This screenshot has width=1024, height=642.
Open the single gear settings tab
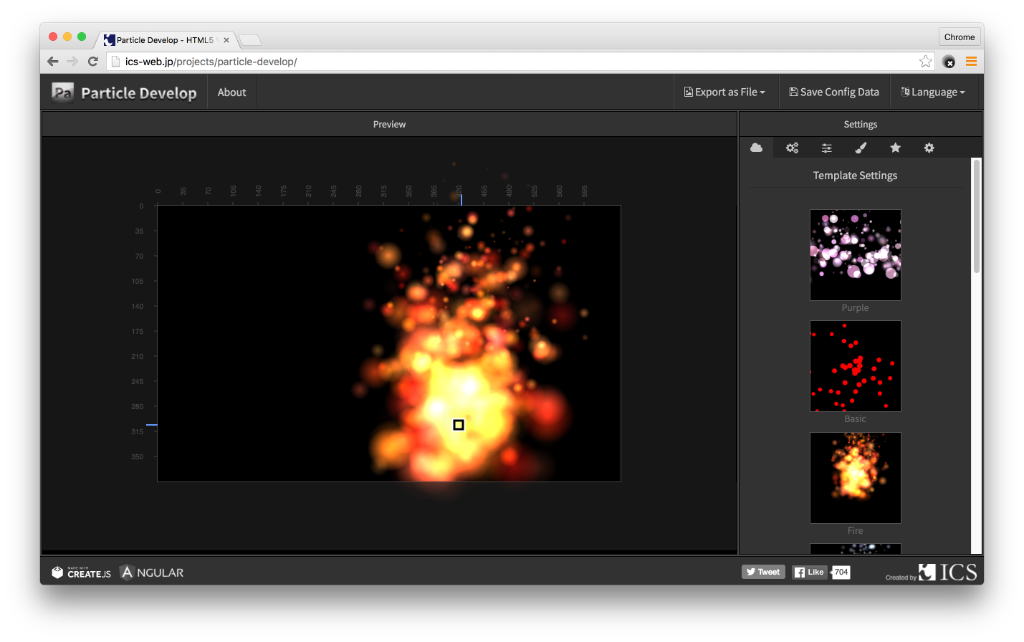tap(929, 148)
